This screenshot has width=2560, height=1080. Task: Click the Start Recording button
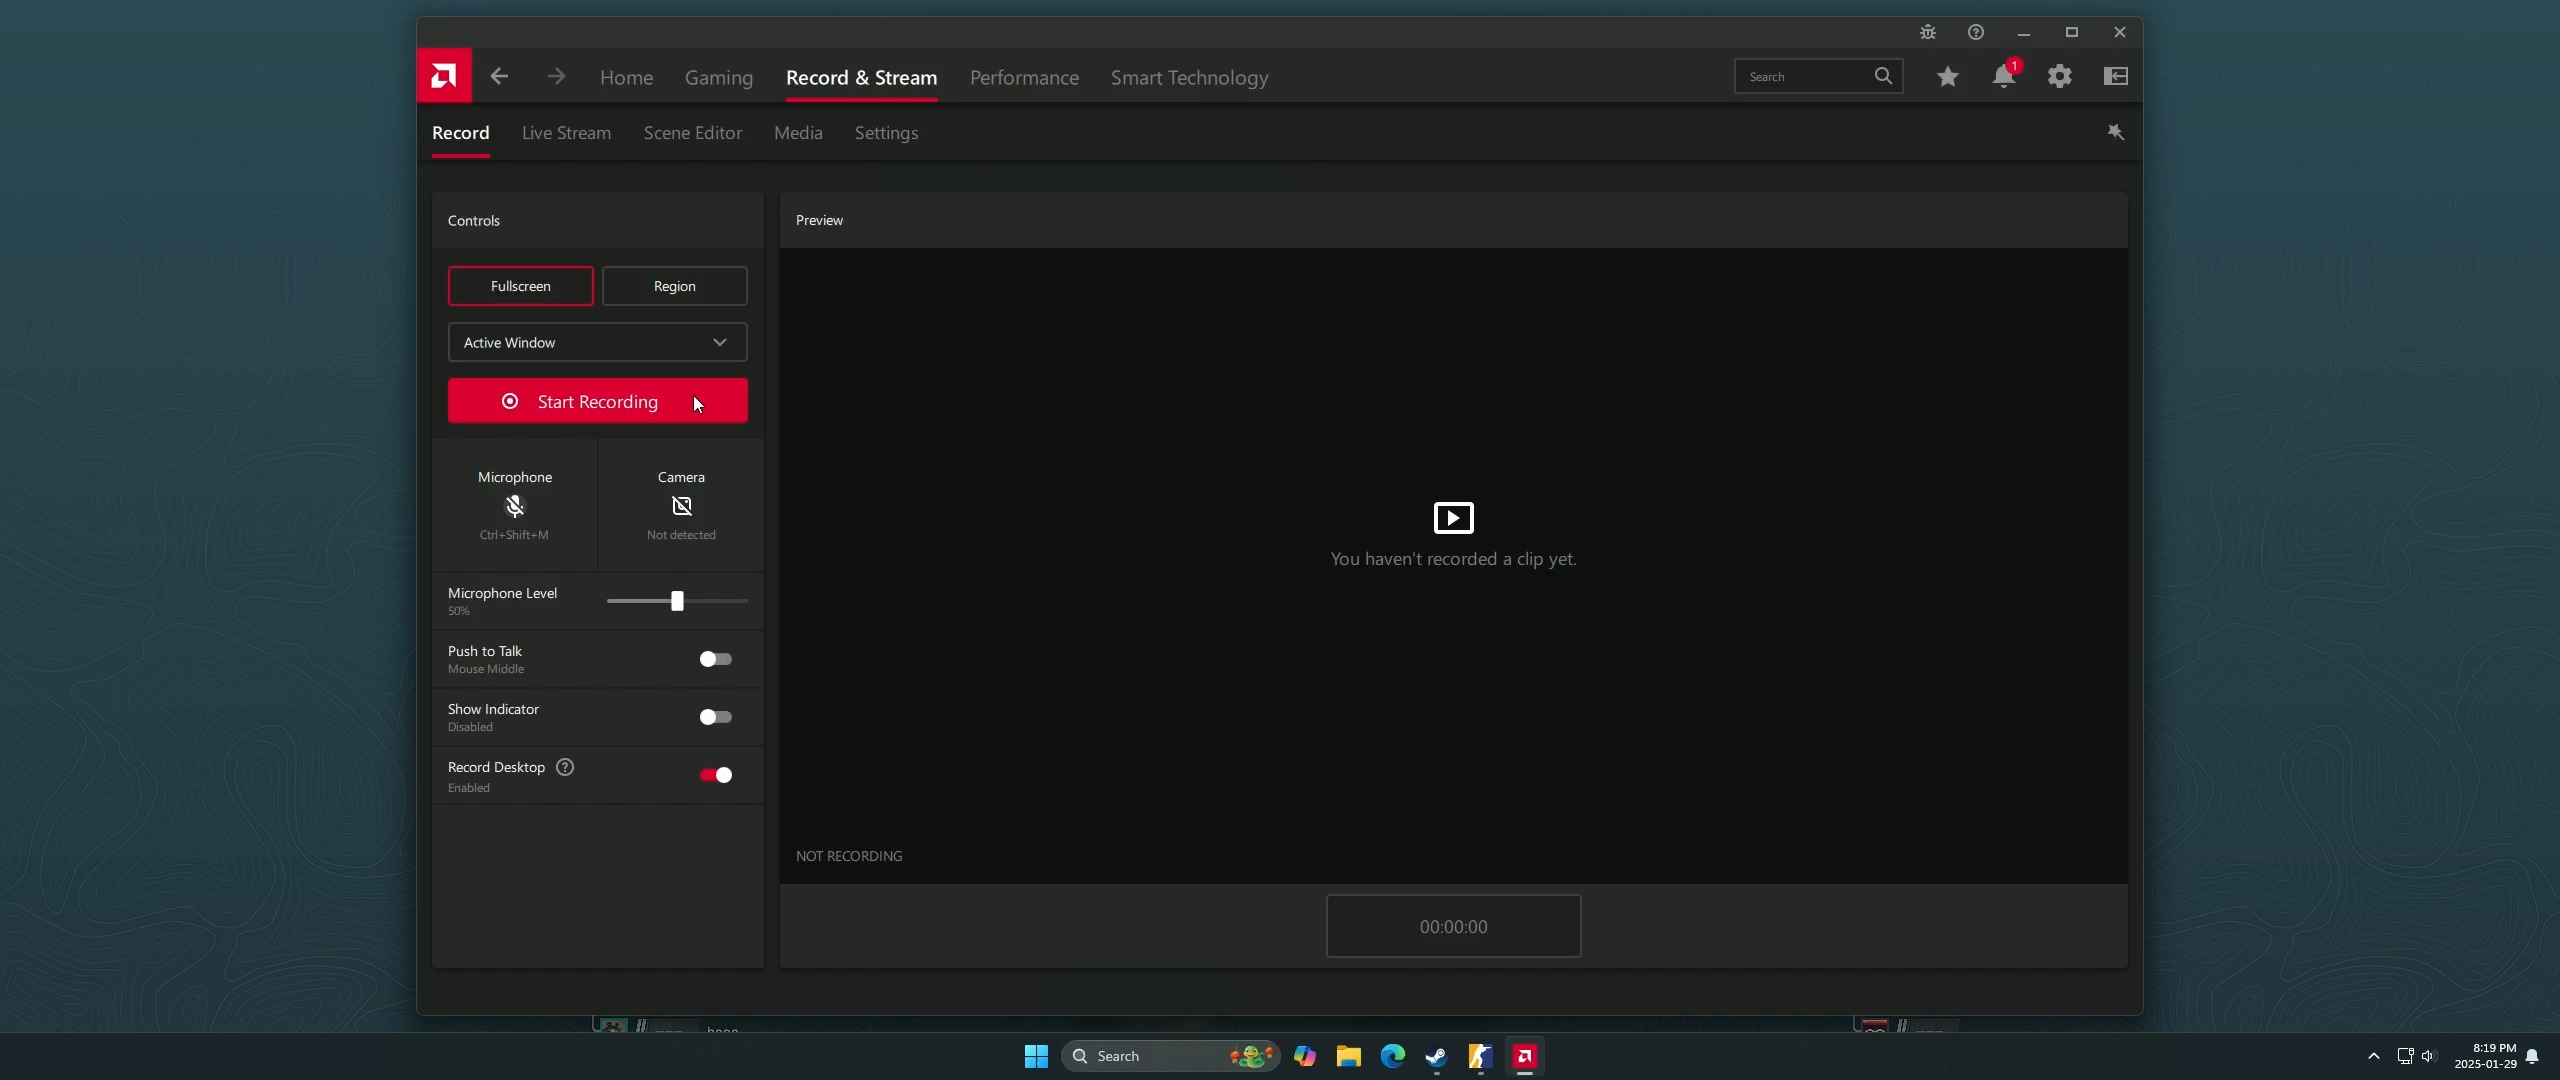pos(597,401)
